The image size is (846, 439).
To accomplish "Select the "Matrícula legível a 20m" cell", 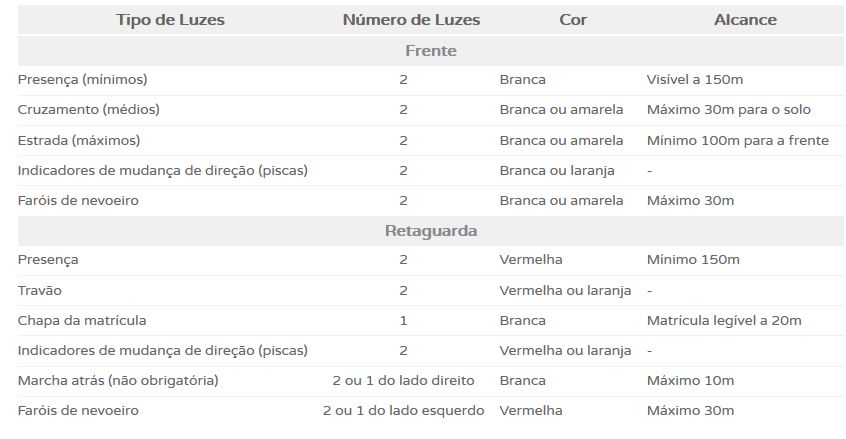I will pos(724,321).
